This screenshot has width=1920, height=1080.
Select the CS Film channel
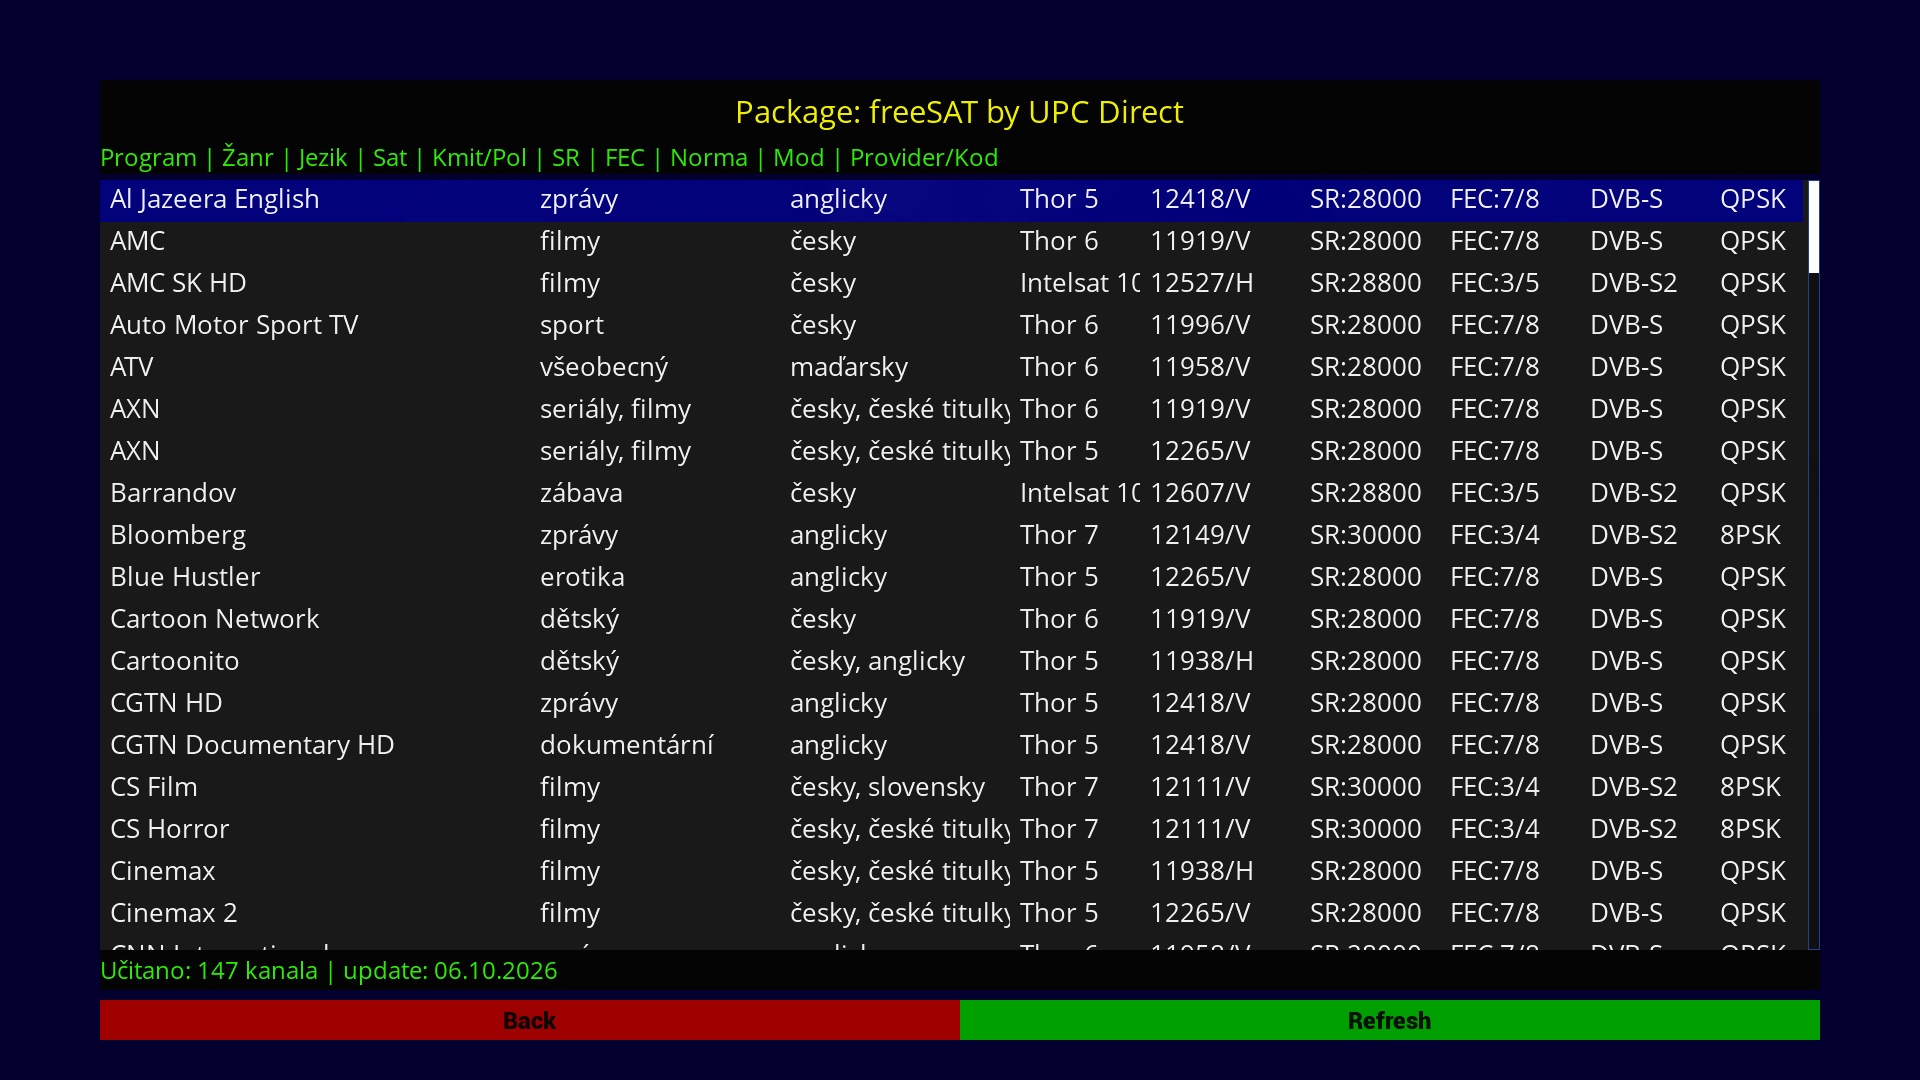951,787
